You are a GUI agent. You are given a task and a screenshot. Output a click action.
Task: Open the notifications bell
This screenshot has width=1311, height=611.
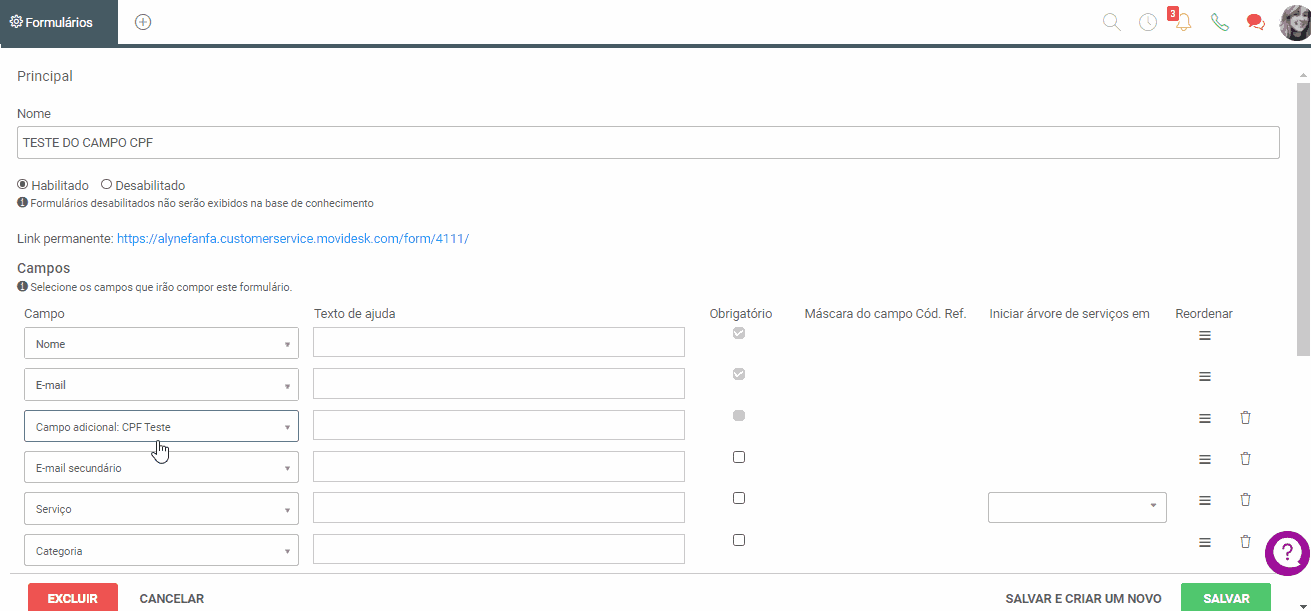(1184, 22)
